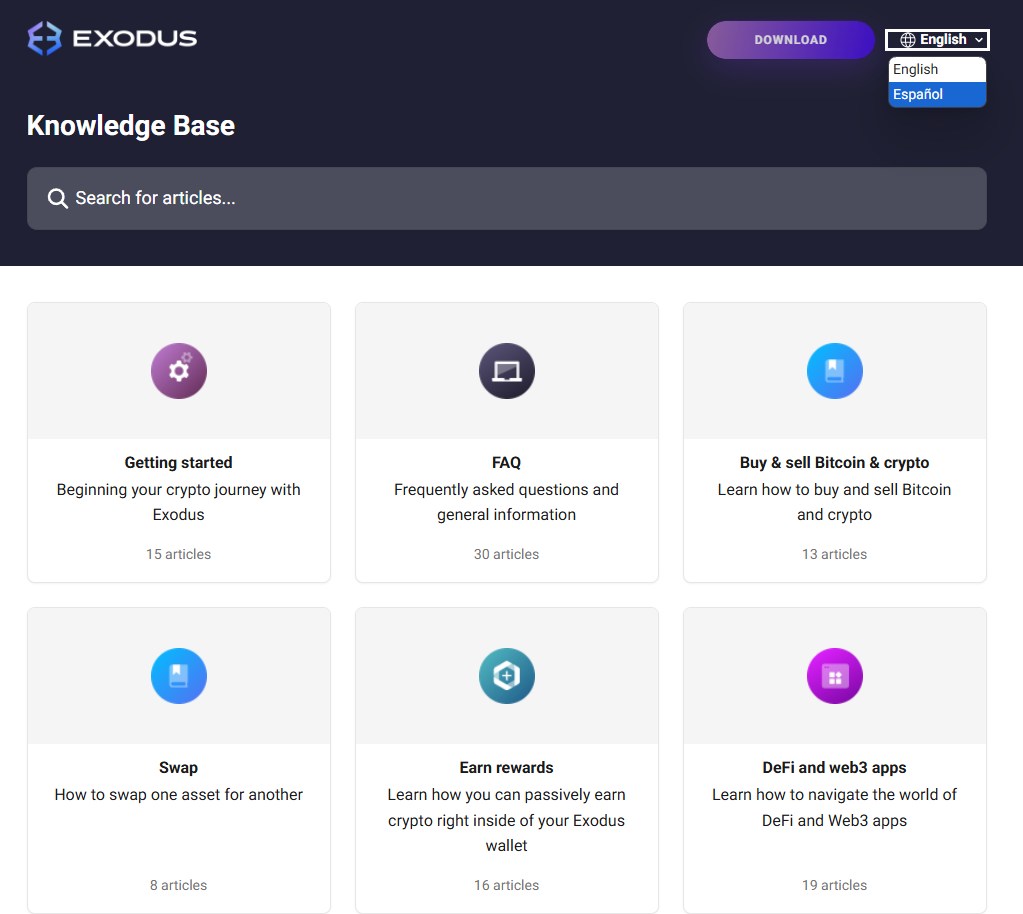Click the magnifying glass search icon

[57, 198]
